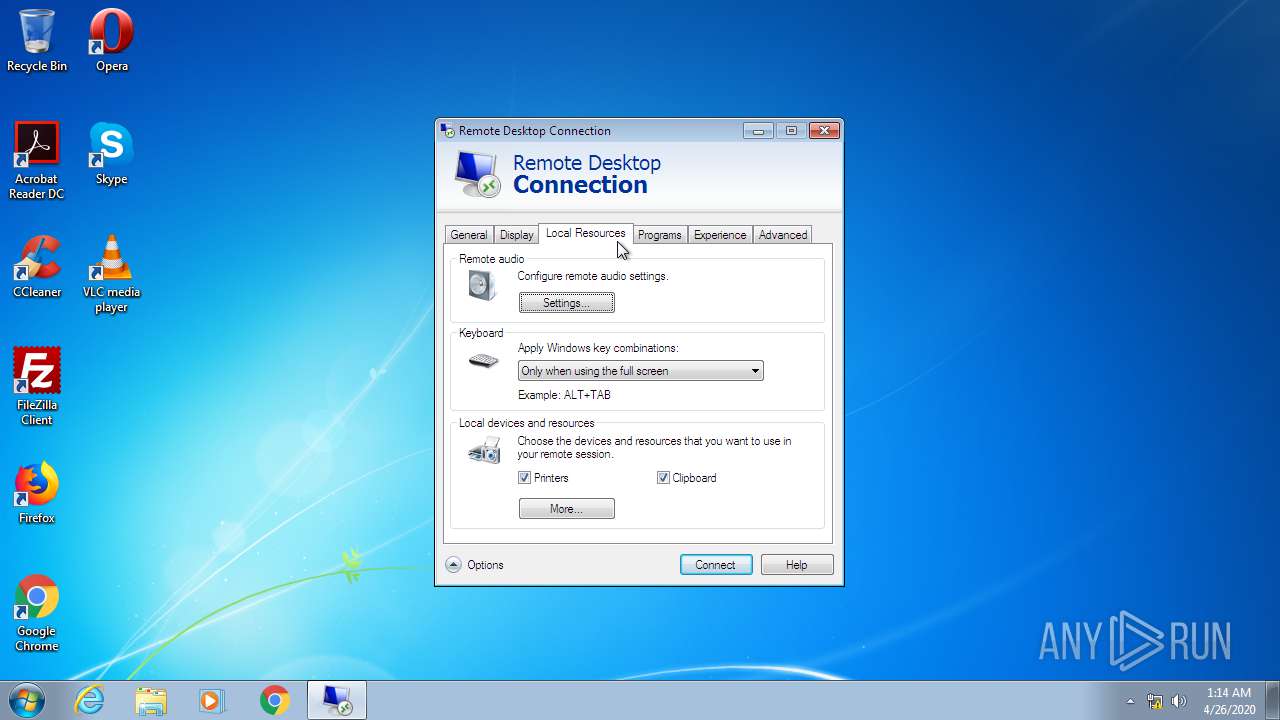Switch to the Display tab
Image resolution: width=1280 pixels, height=720 pixels.
click(516, 235)
